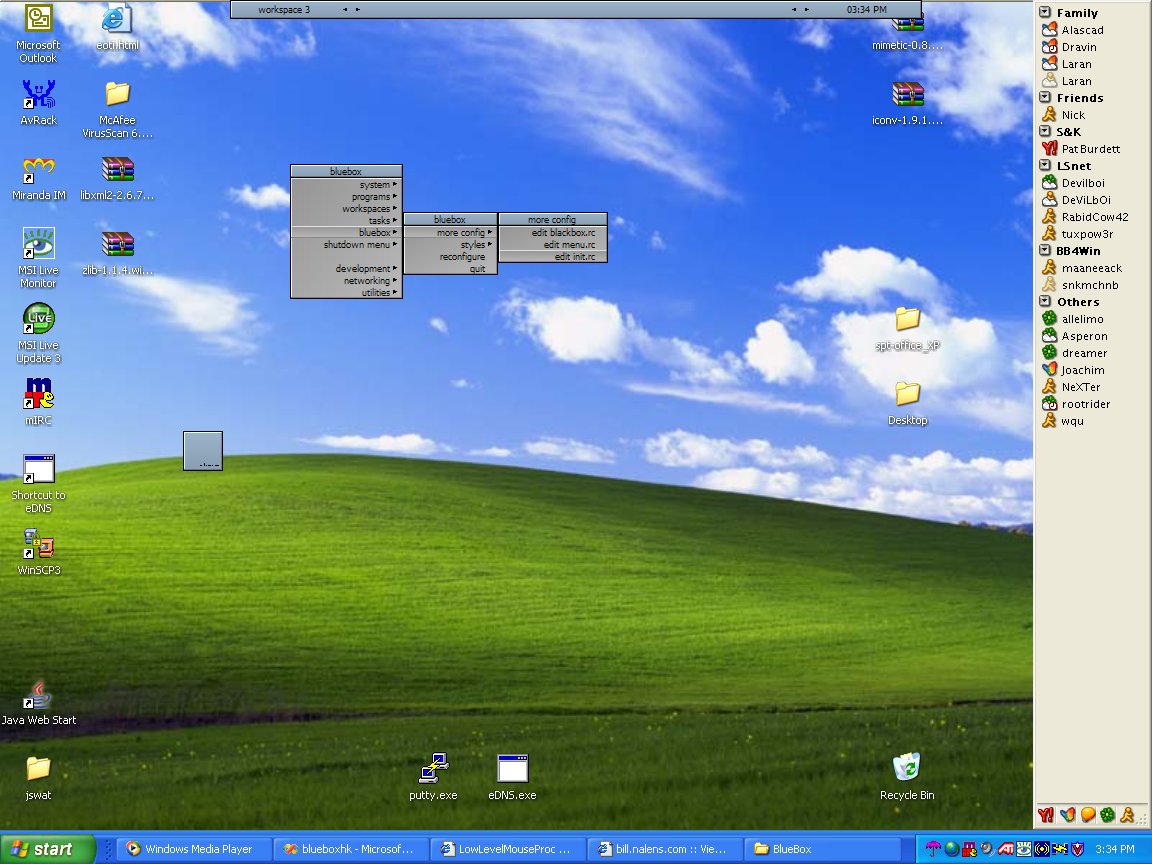The height and width of the screenshot is (864, 1152).
Task: Select the spt-office_XP folder icon
Action: tap(907, 328)
